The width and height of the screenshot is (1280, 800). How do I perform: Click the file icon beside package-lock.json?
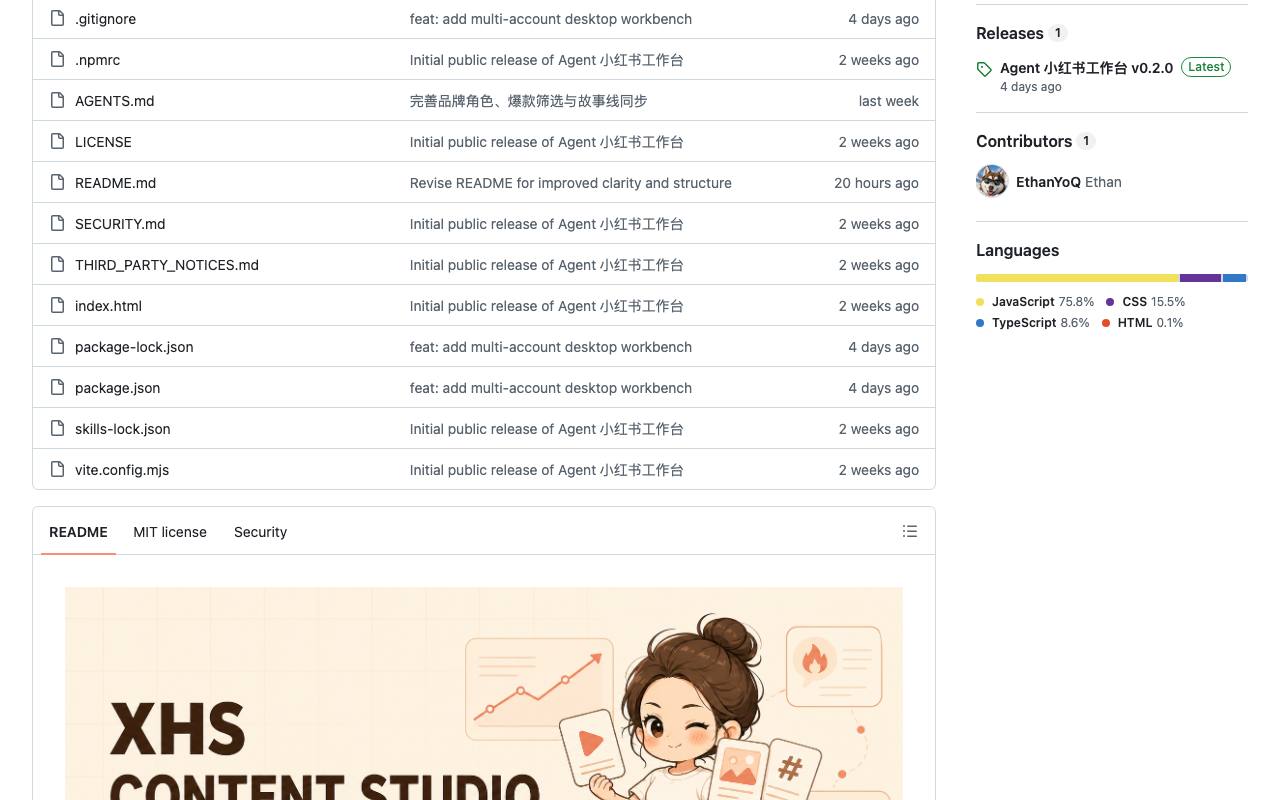click(x=58, y=346)
